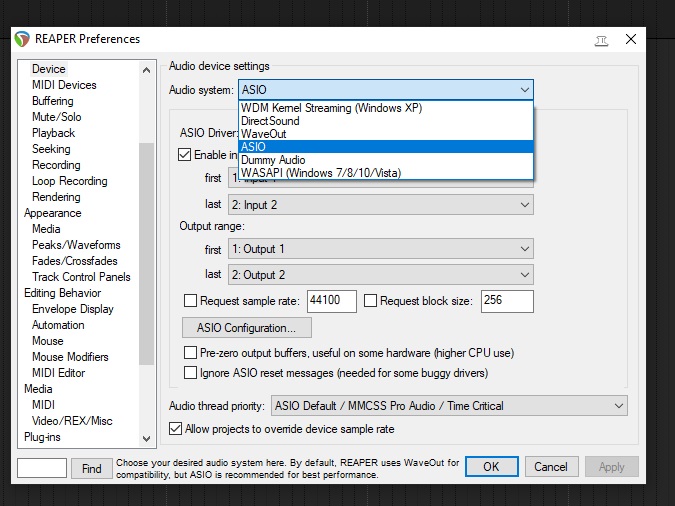Enable the Request block size checkbox
Viewport: 675px width, 506px height.
click(x=371, y=300)
